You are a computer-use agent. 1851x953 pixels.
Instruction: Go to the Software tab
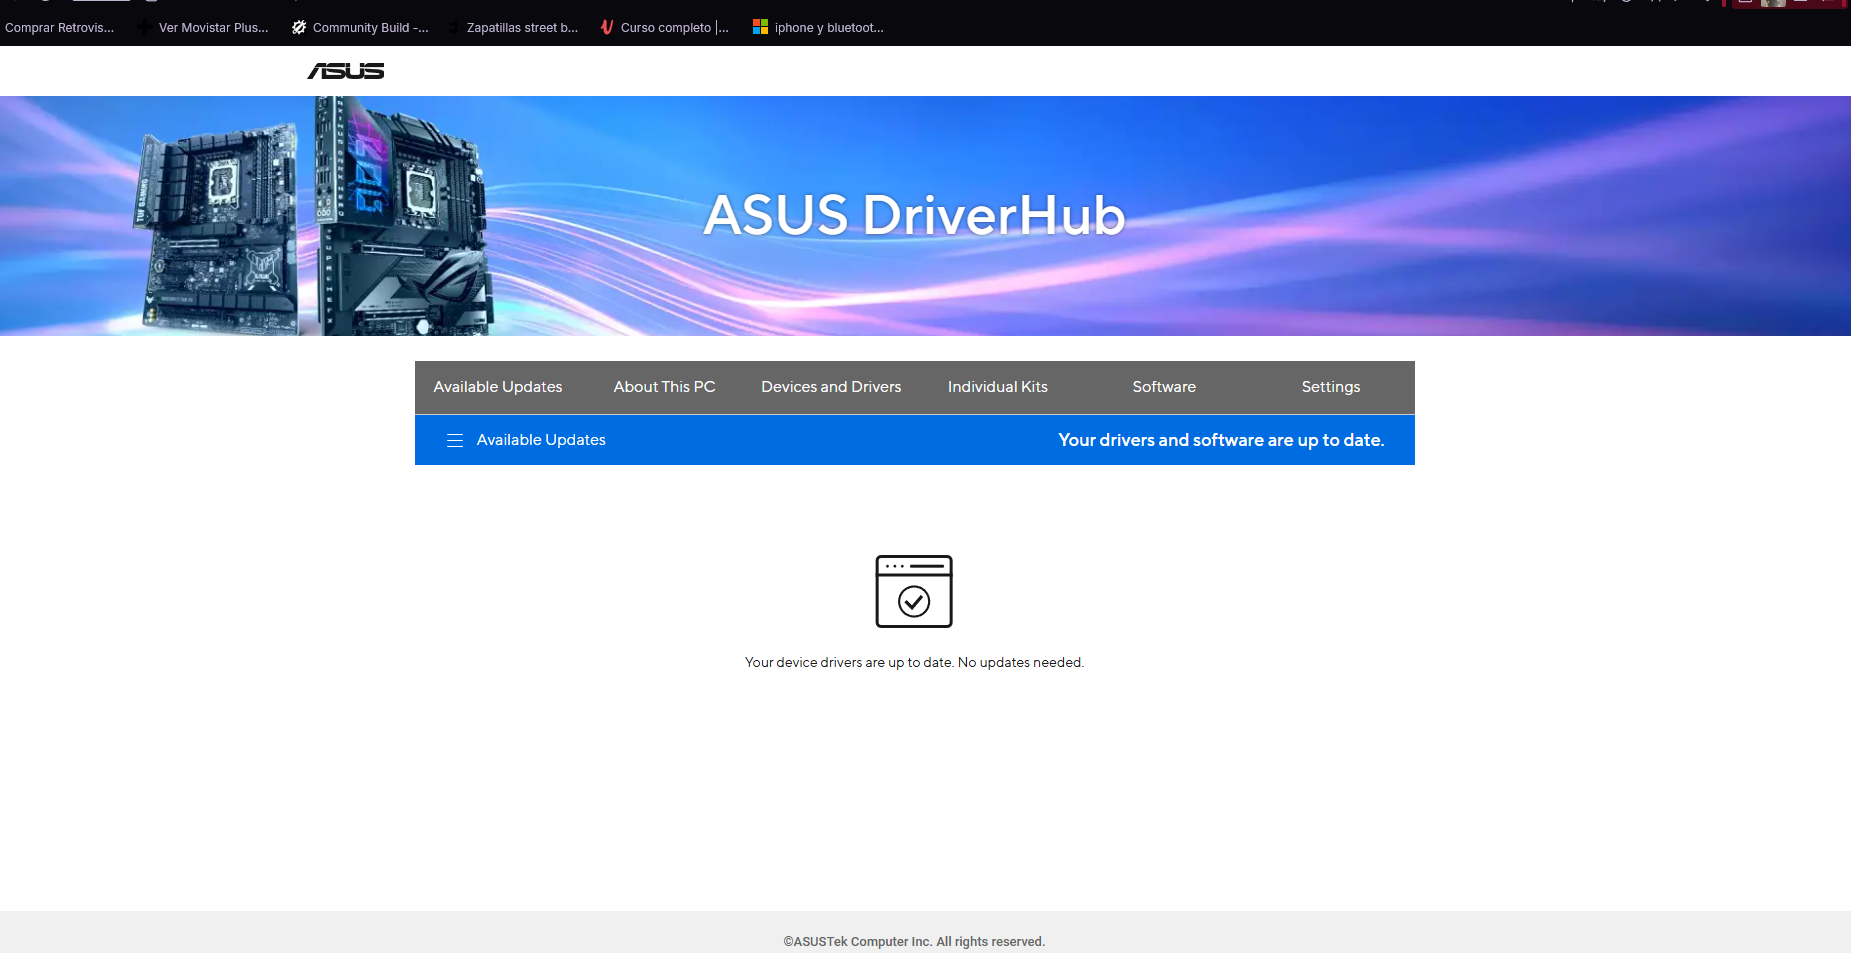(1164, 387)
